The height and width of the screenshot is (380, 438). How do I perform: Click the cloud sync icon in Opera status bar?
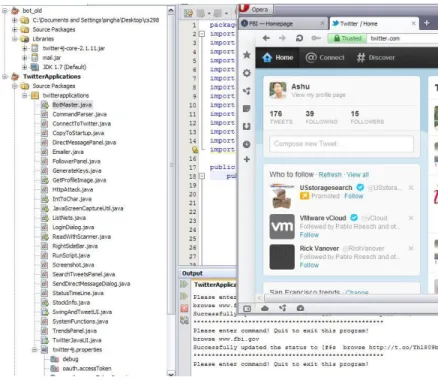point(265,308)
